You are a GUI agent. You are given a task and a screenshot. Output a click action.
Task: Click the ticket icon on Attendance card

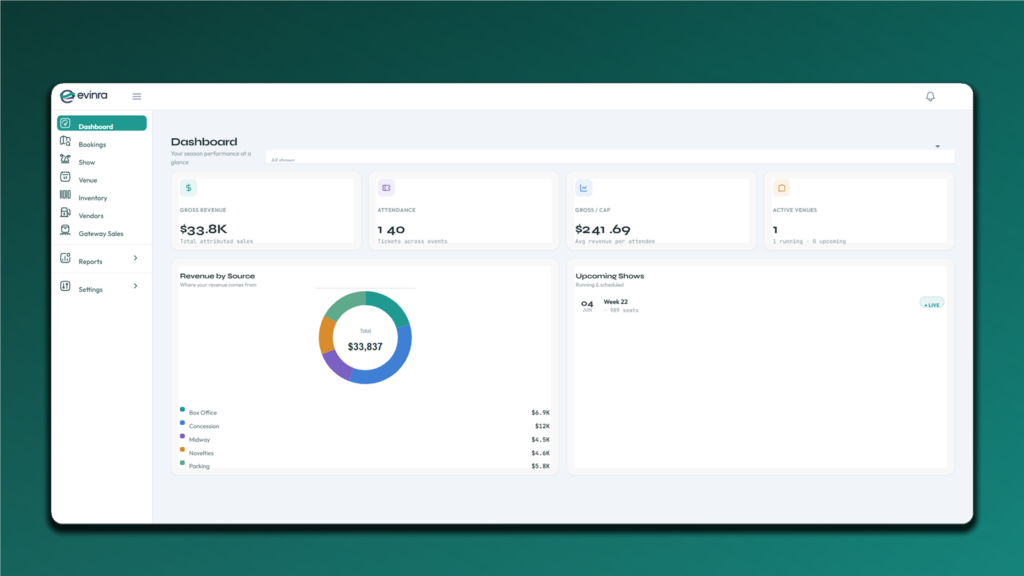click(x=386, y=188)
